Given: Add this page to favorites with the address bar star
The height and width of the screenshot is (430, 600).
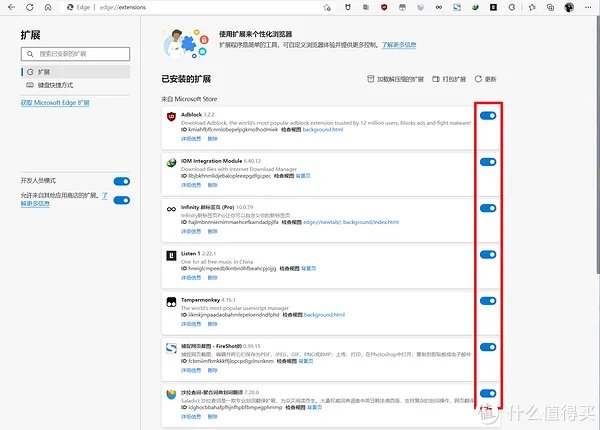Looking at the screenshot, I should (327, 7).
